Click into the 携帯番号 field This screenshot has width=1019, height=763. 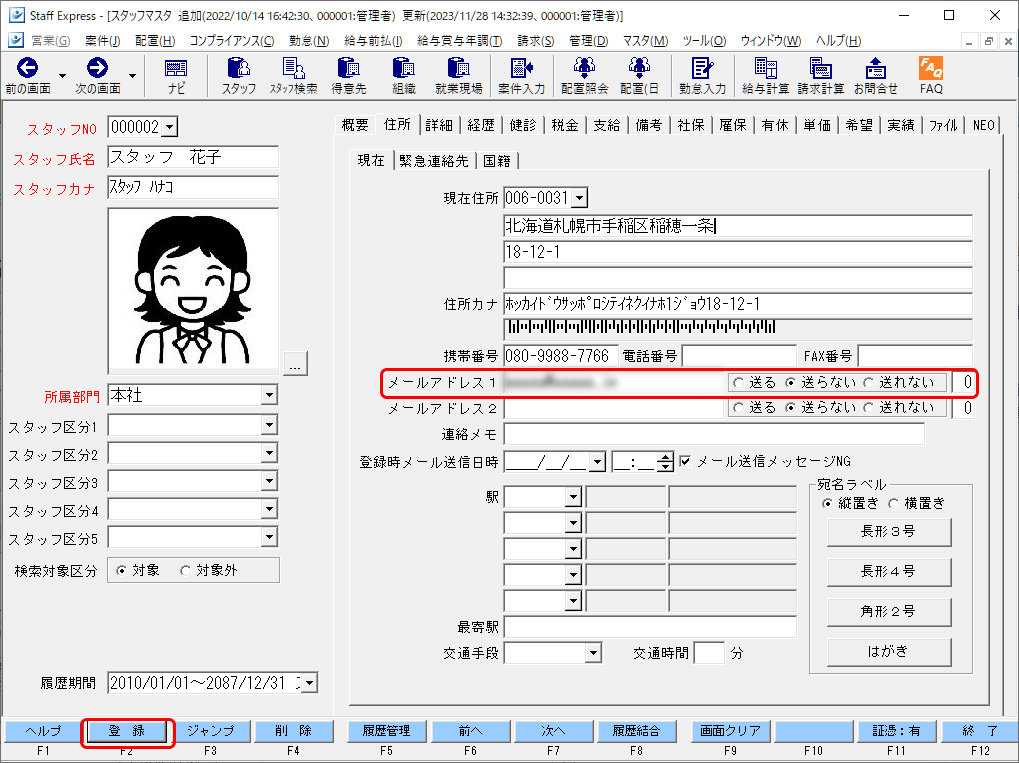click(560, 356)
